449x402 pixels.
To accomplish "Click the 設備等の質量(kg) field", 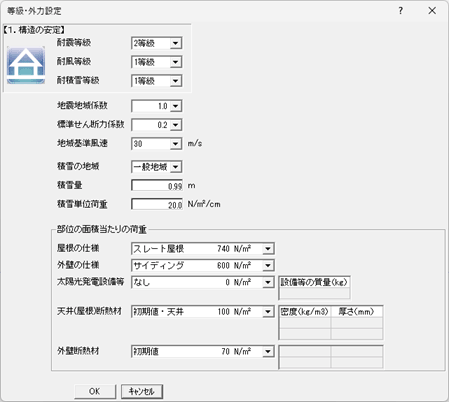I will tap(314, 293).
